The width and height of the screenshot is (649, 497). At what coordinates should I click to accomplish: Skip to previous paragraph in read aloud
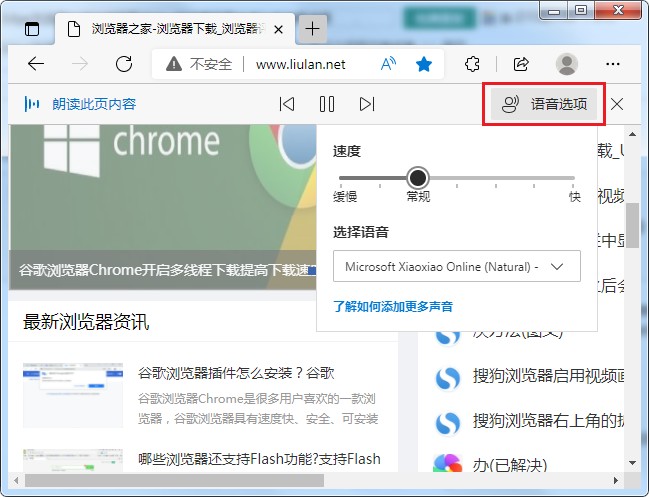(x=287, y=104)
